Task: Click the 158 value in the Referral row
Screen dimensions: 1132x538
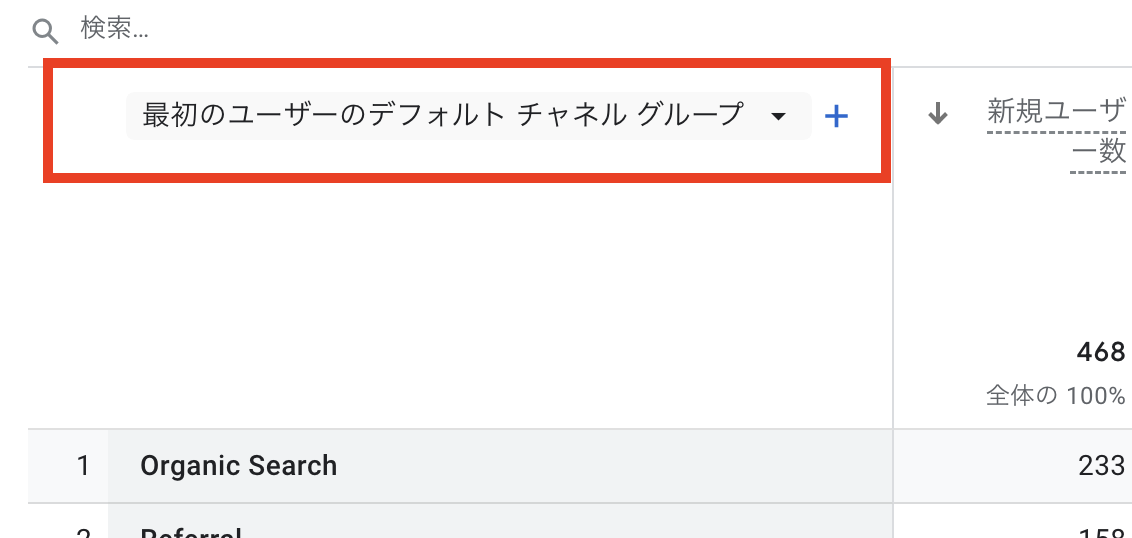Action: (1102, 533)
